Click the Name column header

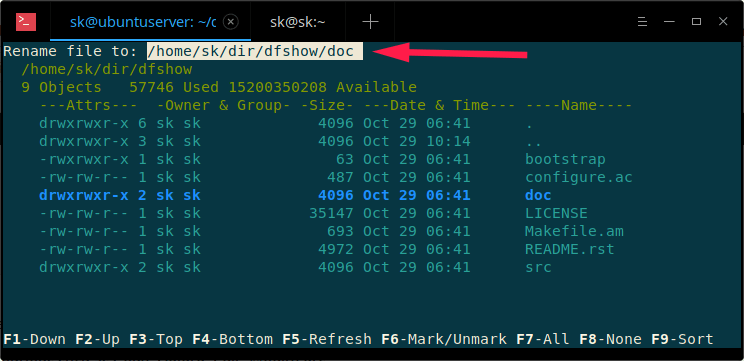coord(579,105)
